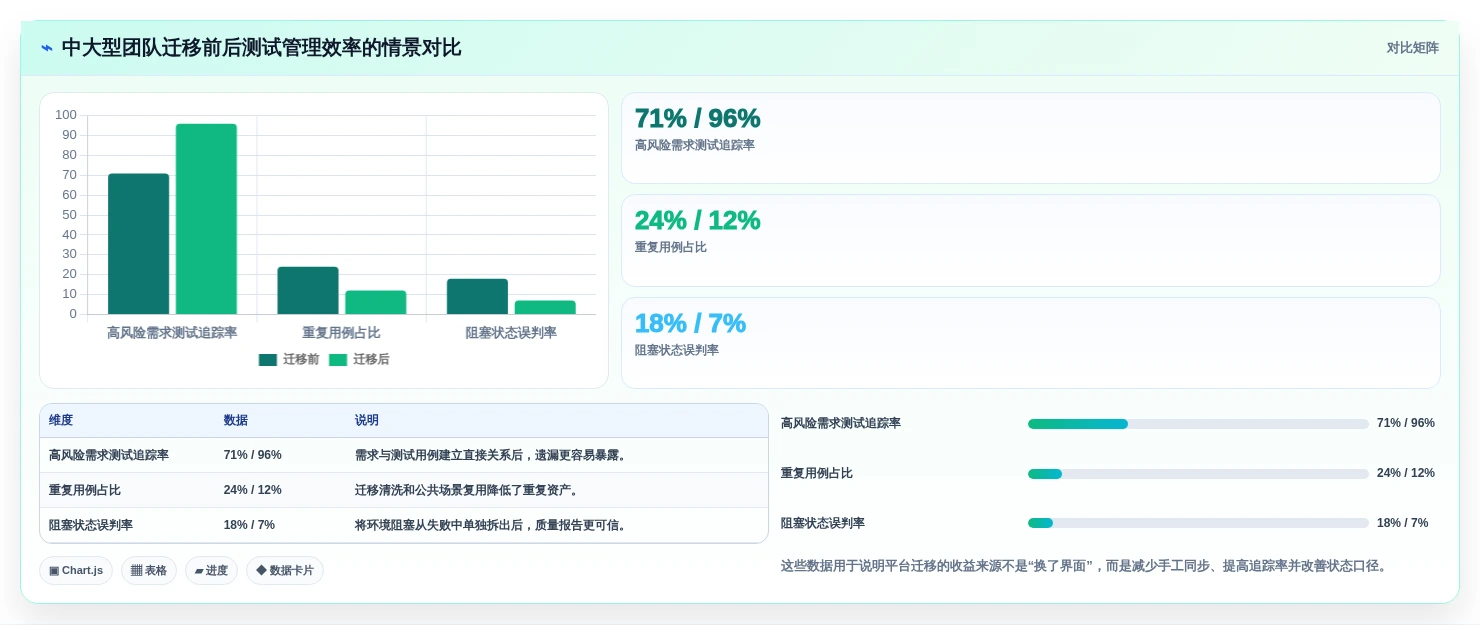This screenshot has height=625, width=1480.
Task: Open the 18% / 7% data card
Action: 1031,343
